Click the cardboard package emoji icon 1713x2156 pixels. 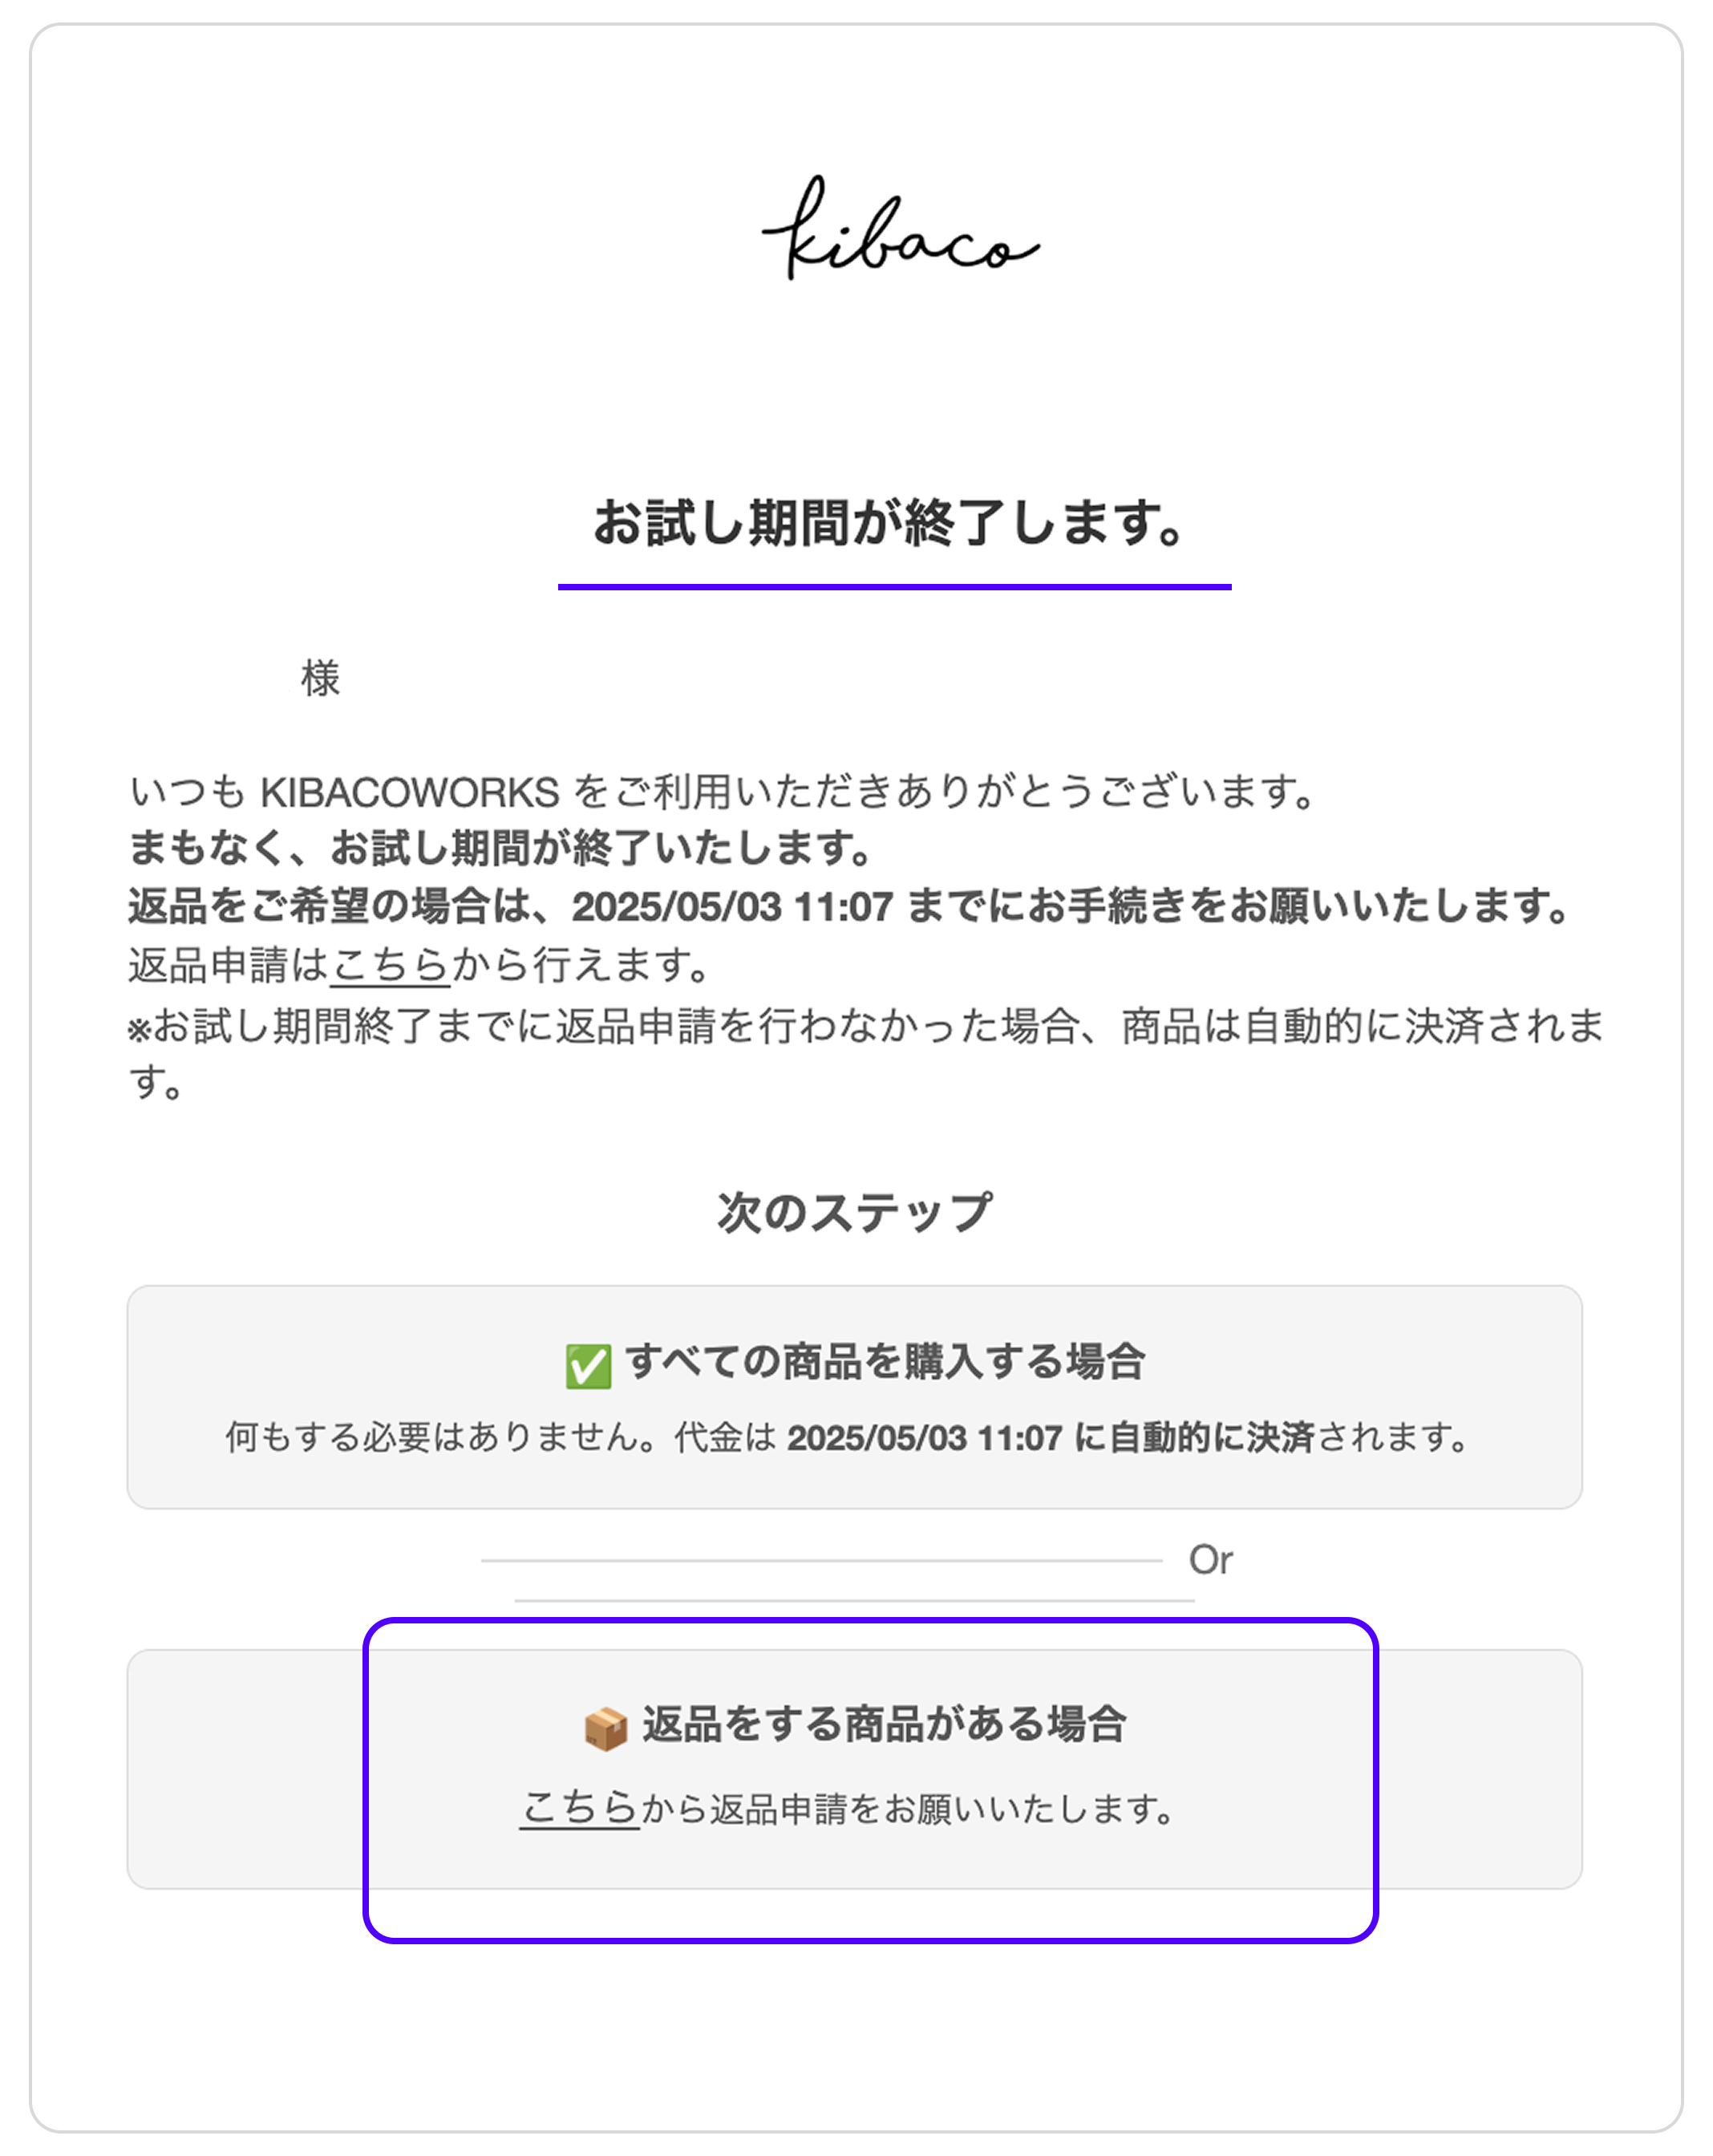click(x=605, y=1729)
